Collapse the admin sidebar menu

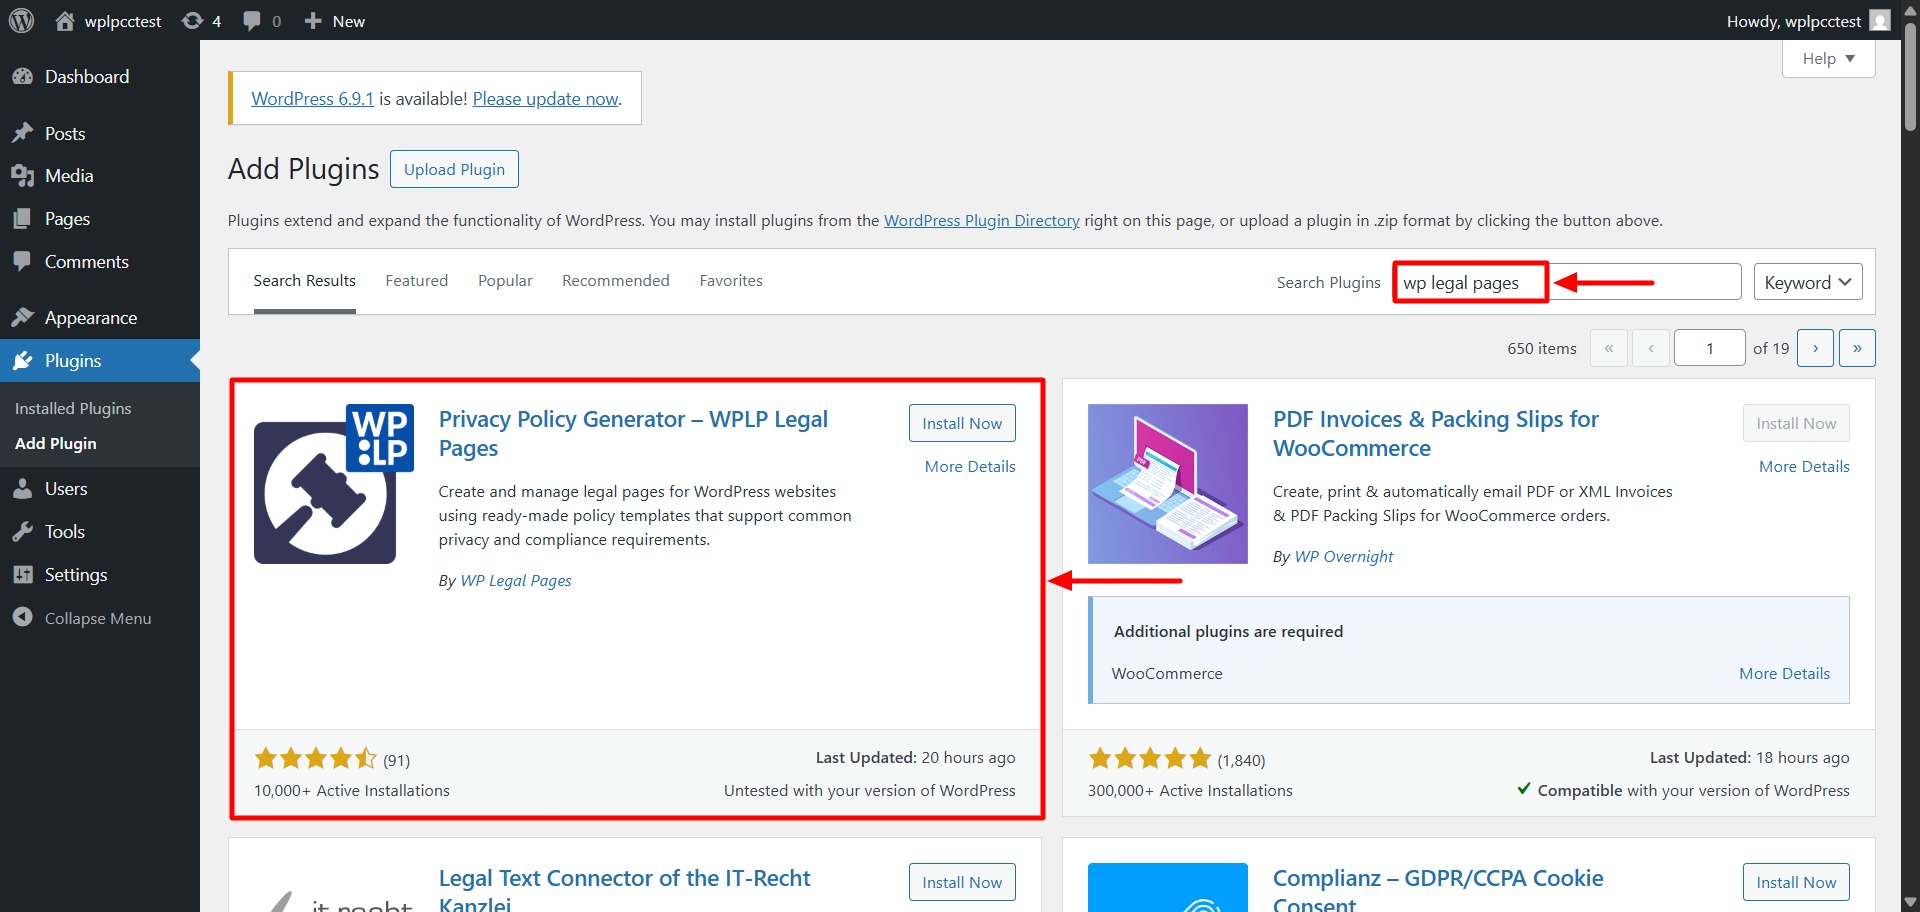pyautogui.click(x=97, y=619)
